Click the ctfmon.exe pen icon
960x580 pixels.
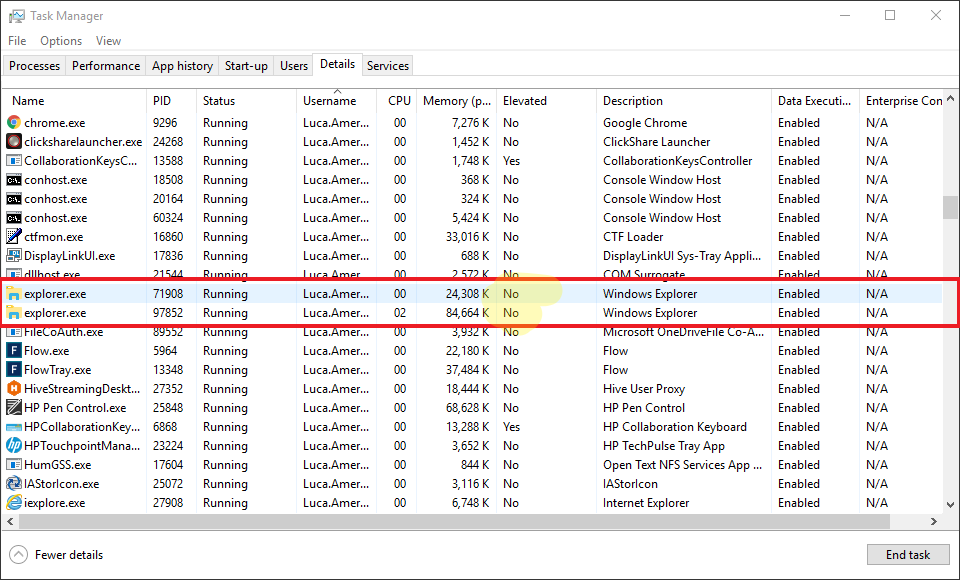(13, 236)
